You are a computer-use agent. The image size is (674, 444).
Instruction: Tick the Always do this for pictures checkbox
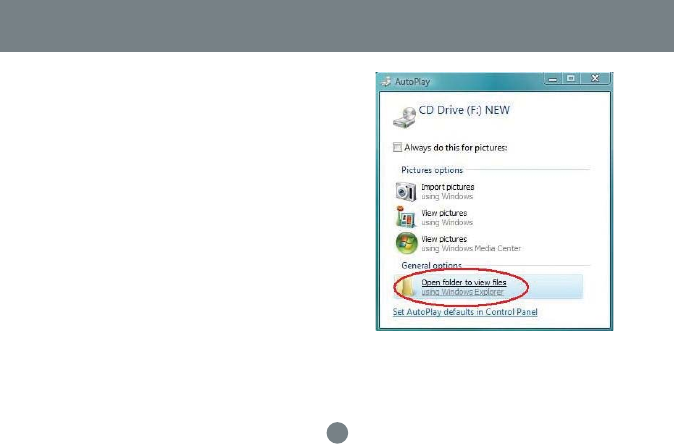(397, 147)
